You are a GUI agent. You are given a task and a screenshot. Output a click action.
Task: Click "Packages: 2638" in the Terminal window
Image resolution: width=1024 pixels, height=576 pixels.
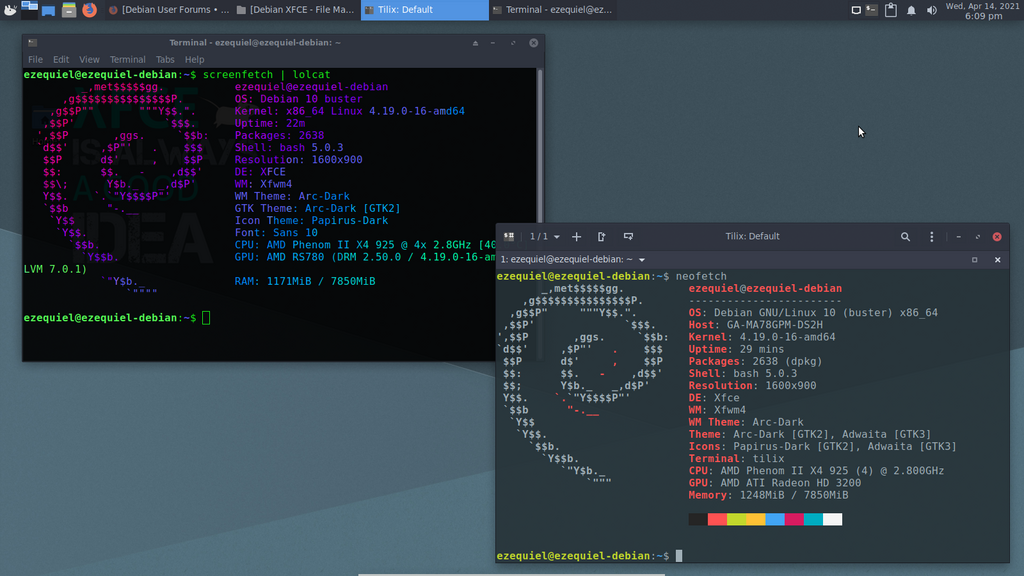click(280, 136)
